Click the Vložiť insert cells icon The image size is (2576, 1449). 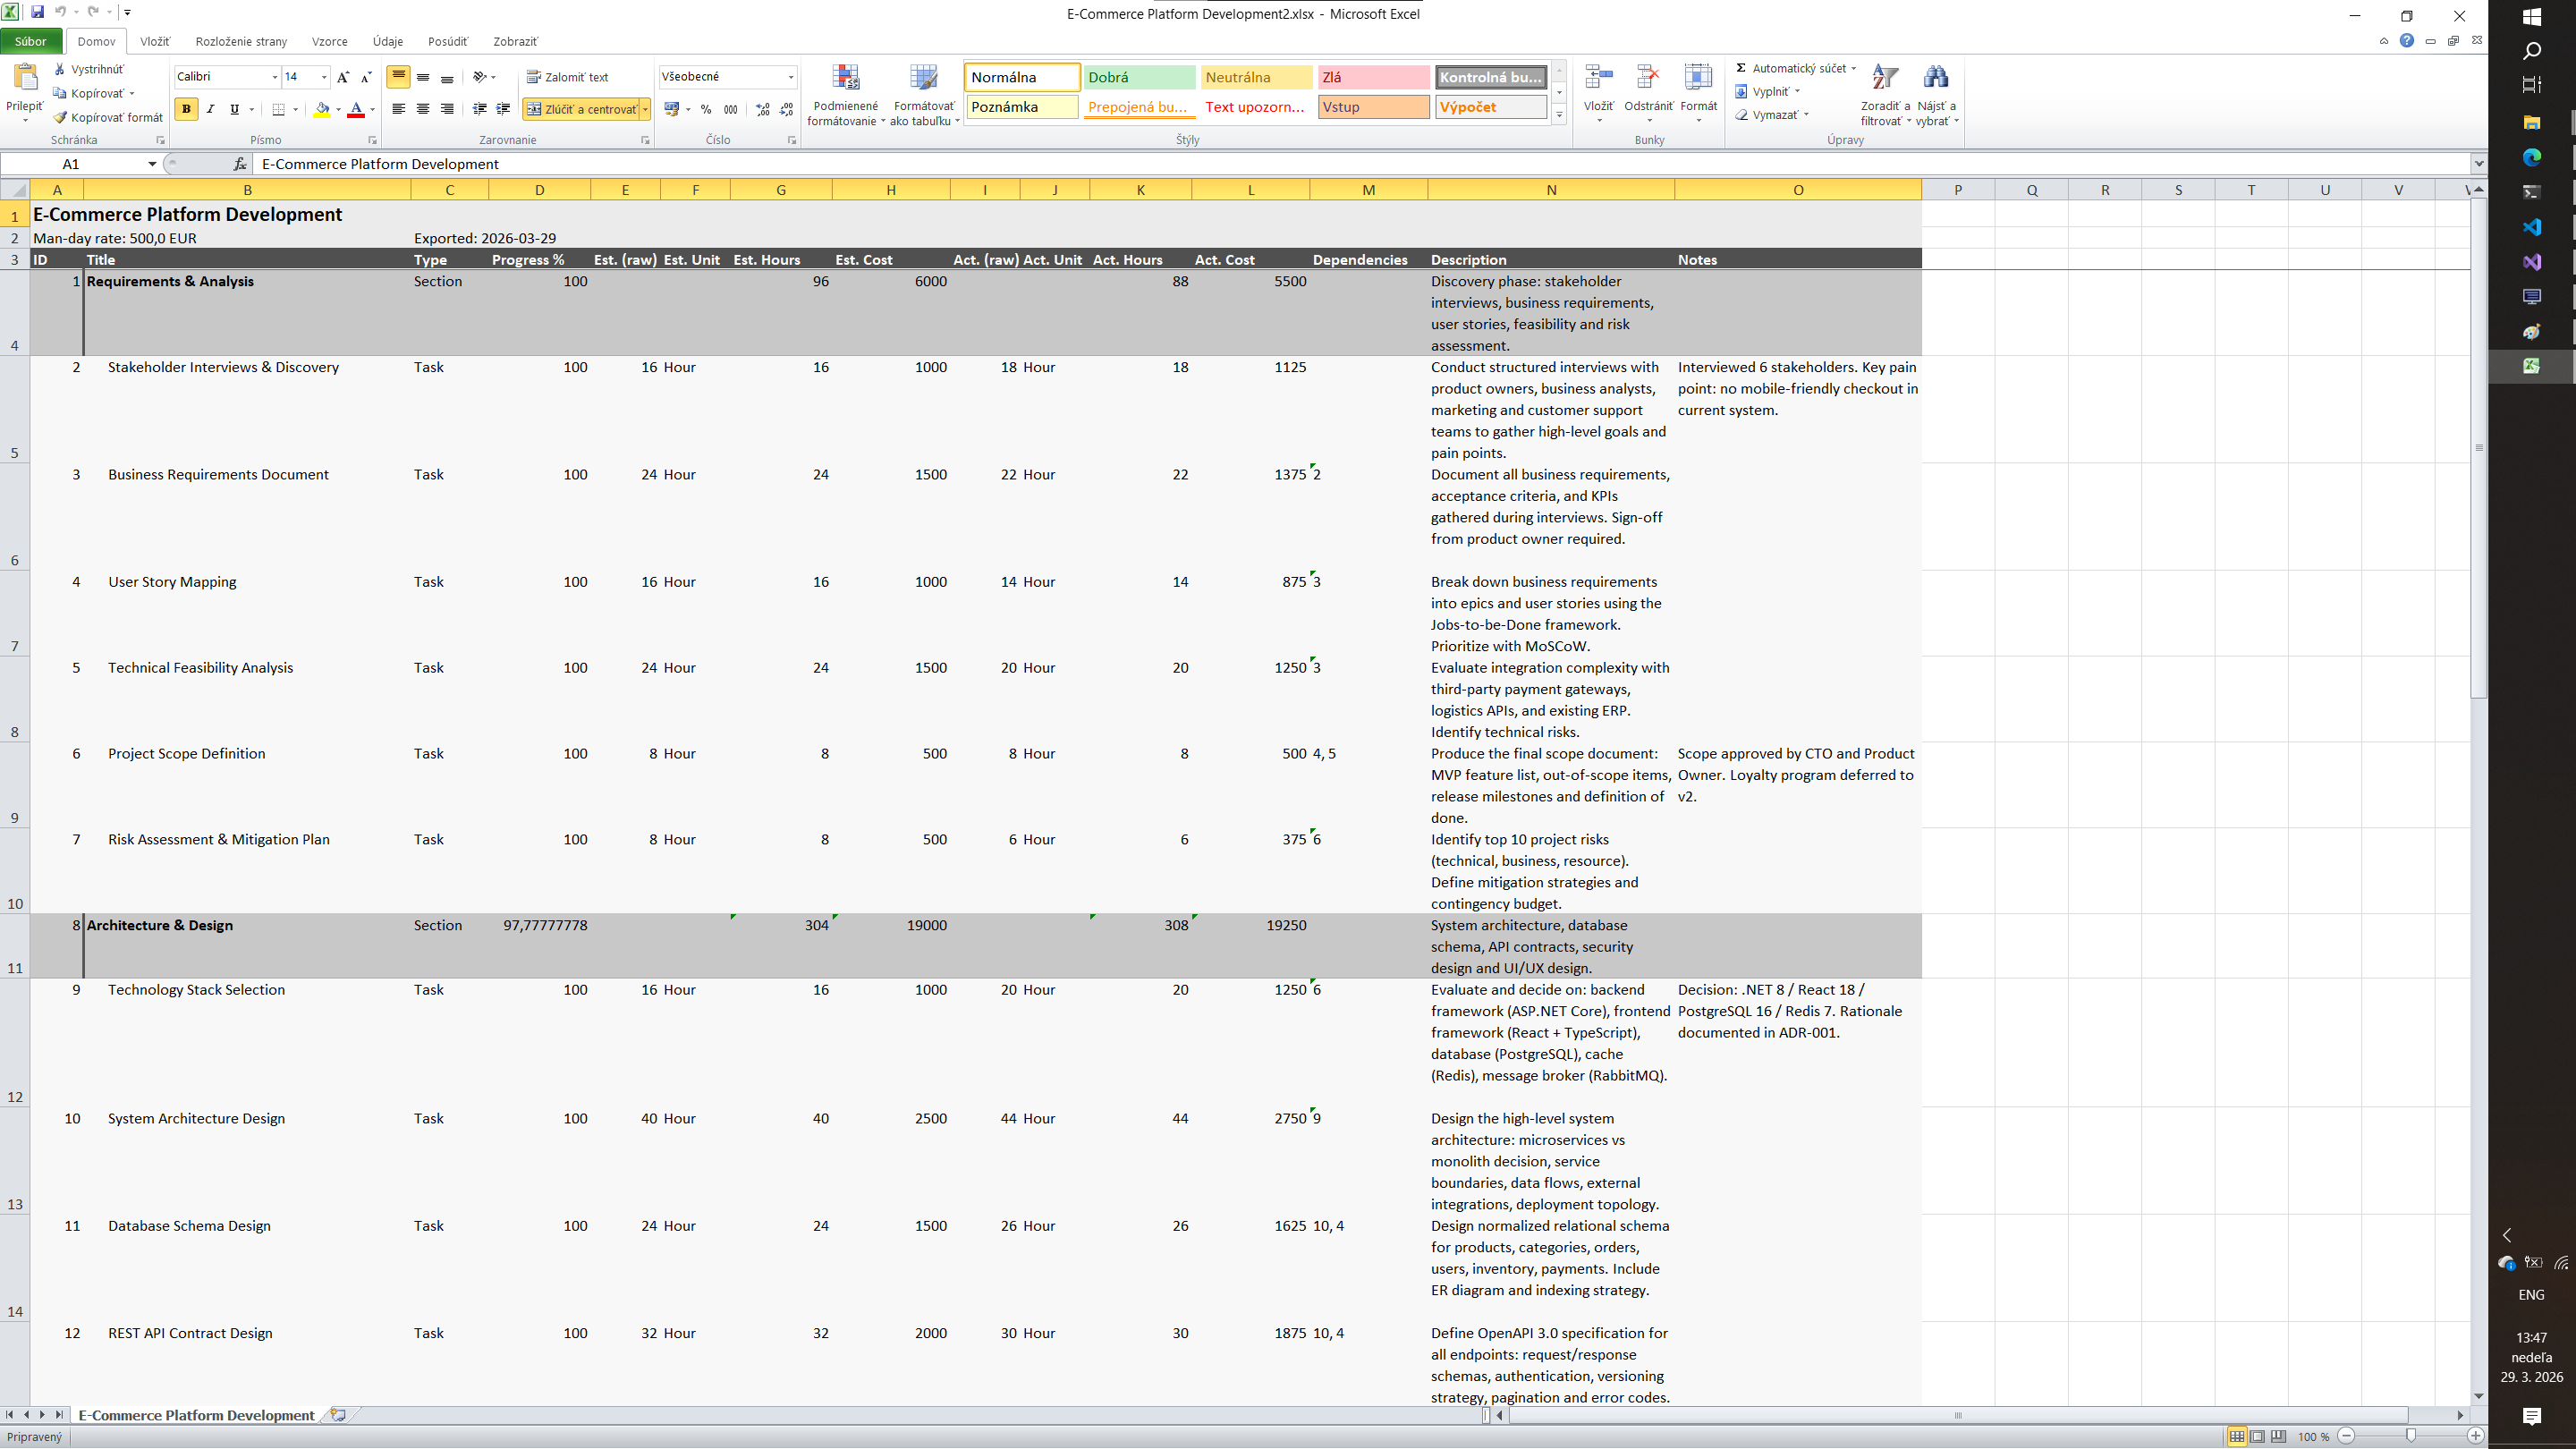1598,78
